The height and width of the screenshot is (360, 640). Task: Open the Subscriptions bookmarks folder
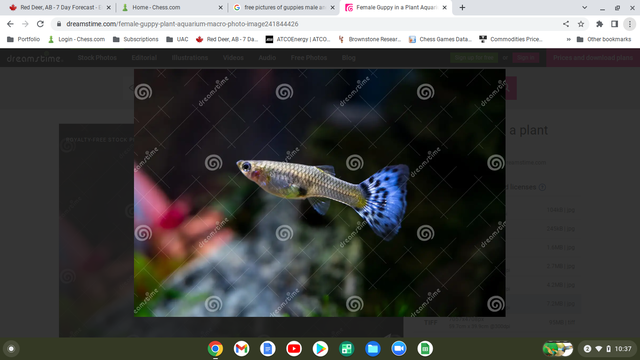pyautogui.click(x=136, y=39)
